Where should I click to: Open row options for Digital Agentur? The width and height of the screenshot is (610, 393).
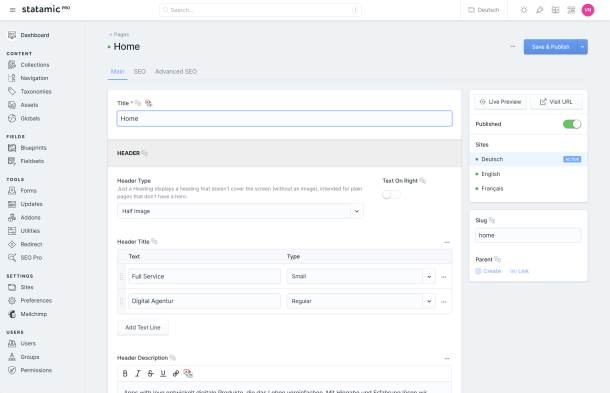(443, 302)
